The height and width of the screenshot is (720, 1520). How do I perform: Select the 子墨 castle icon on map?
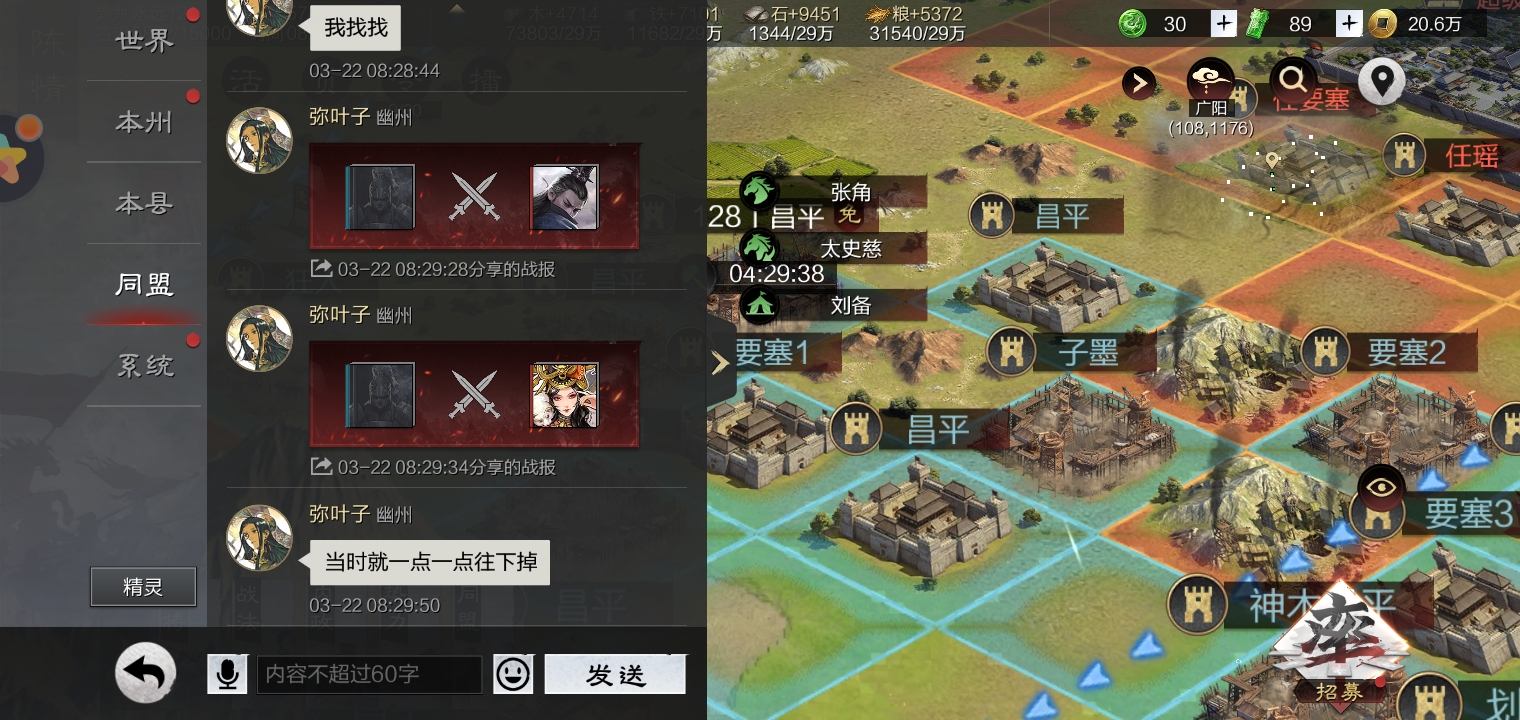tap(1012, 352)
